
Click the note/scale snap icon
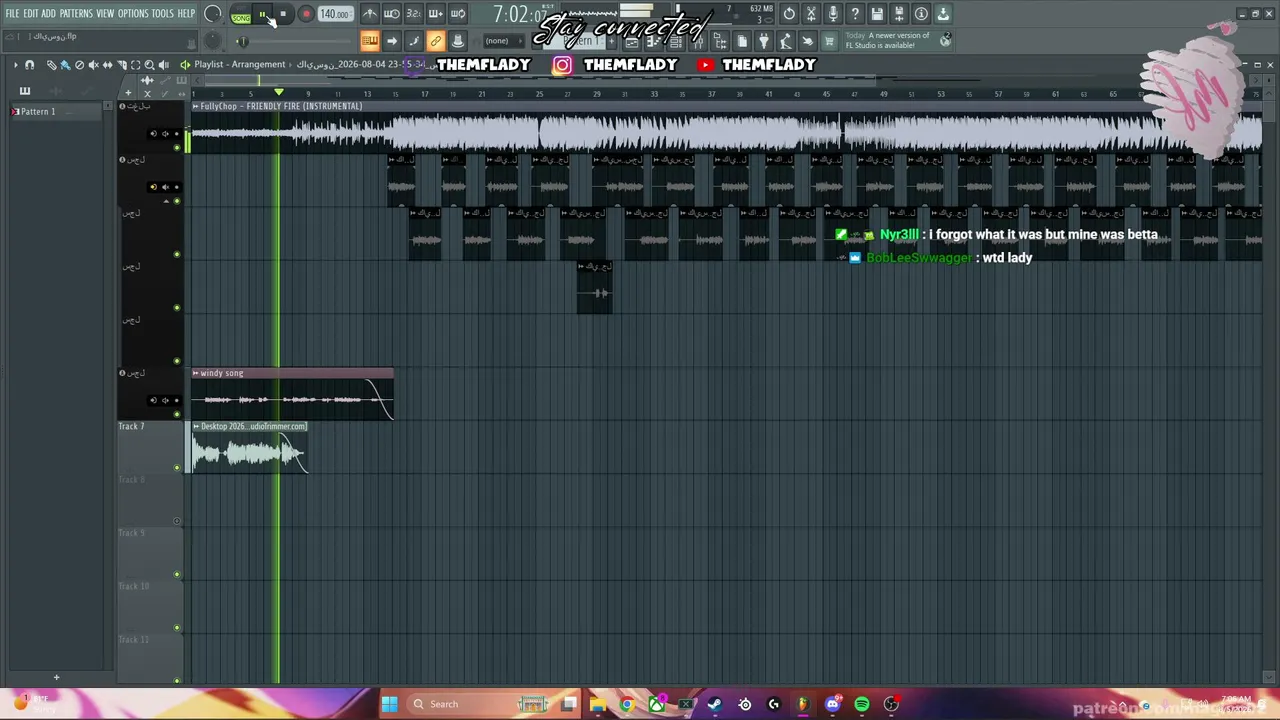click(x=414, y=41)
